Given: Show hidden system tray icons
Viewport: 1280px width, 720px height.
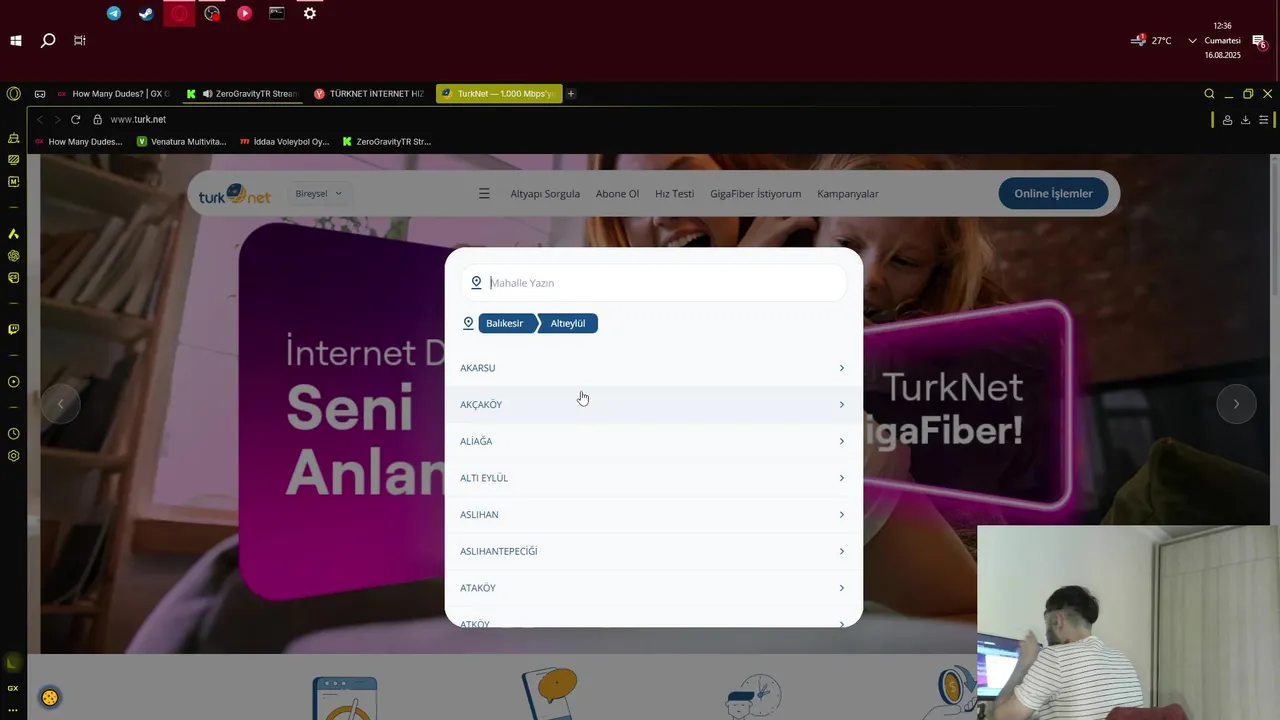Looking at the screenshot, I should (1192, 41).
